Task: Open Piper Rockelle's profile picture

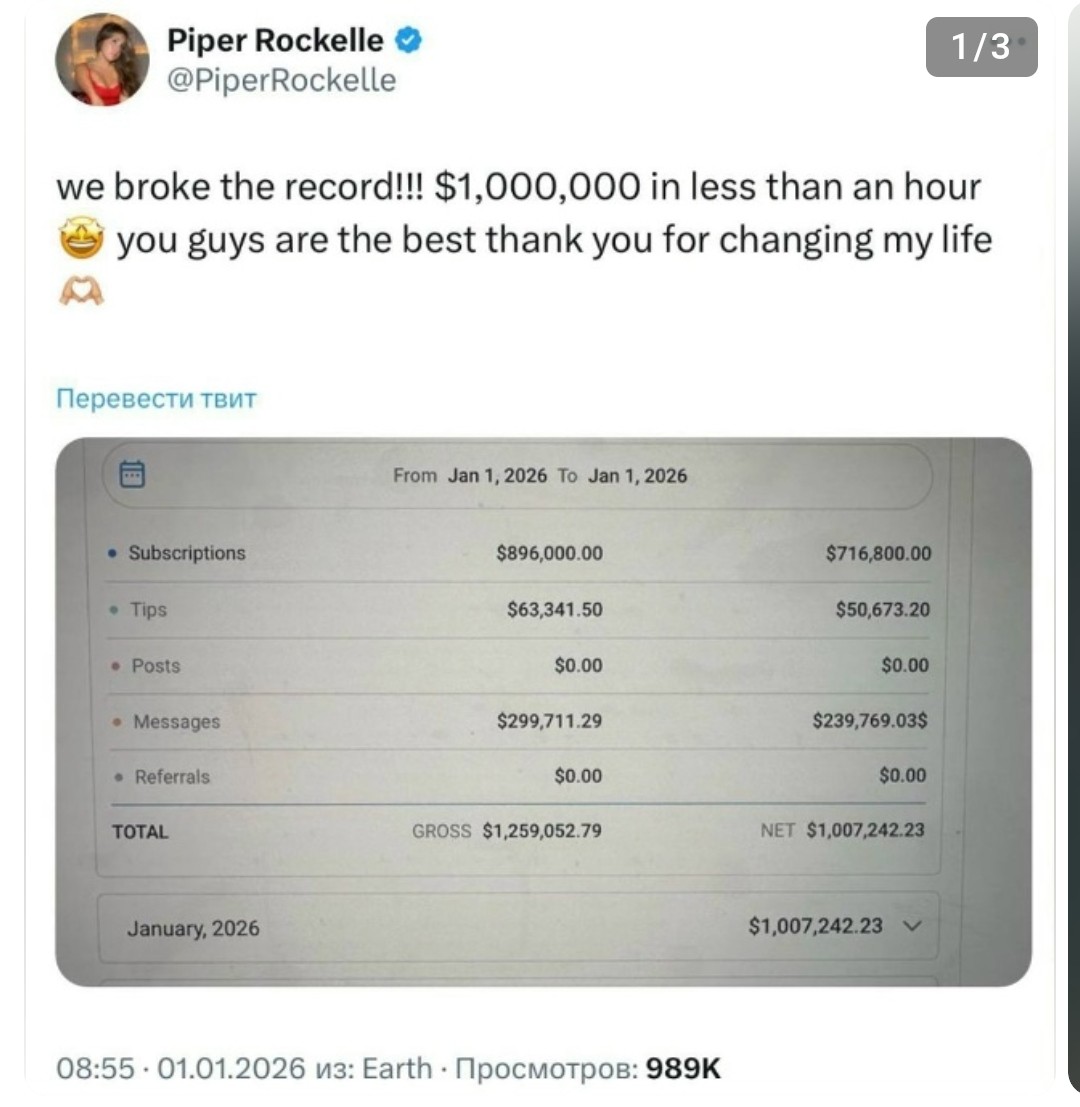Action: click(x=102, y=60)
